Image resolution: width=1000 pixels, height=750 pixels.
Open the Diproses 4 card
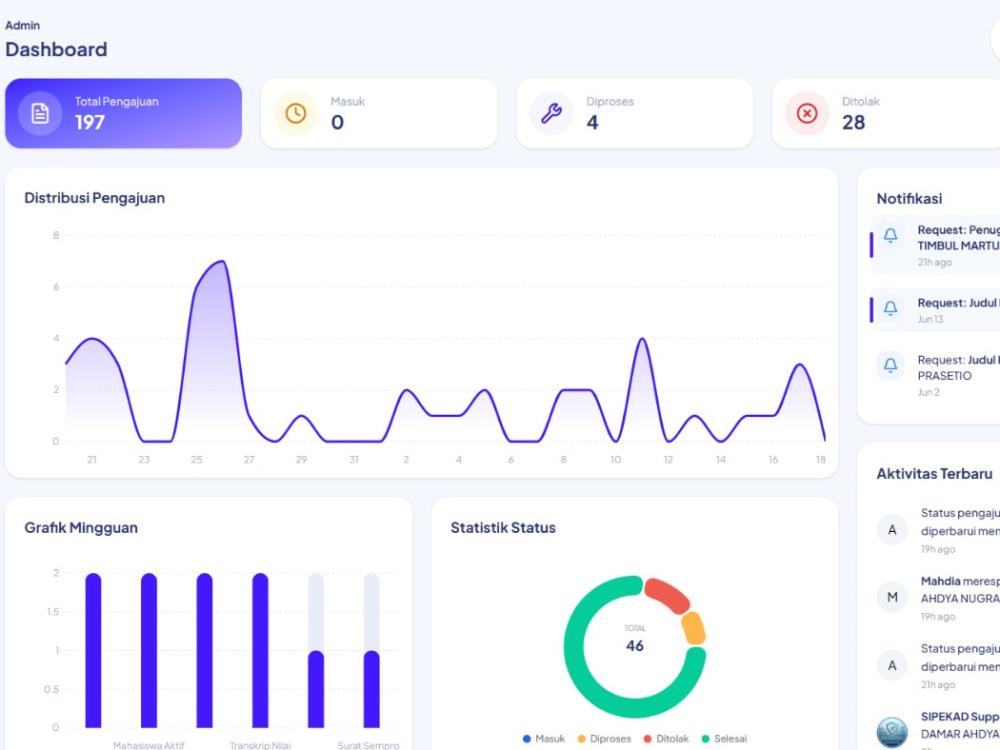pos(635,114)
